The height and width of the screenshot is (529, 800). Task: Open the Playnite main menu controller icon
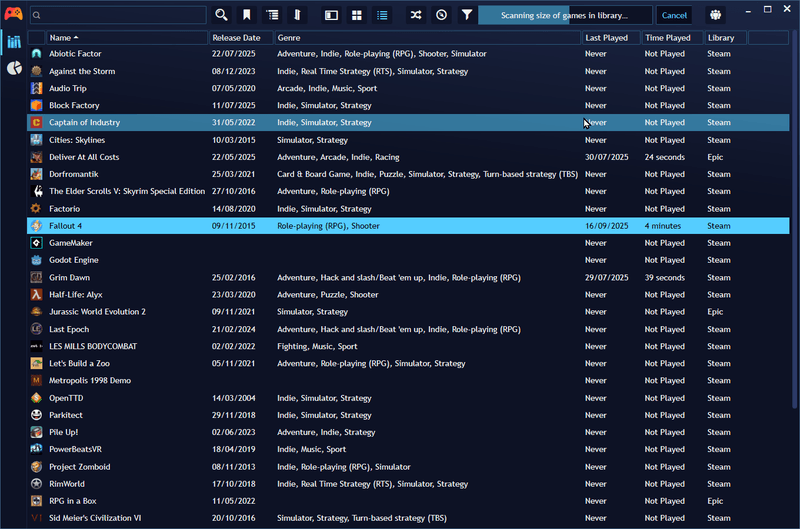pyautogui.click(x=13, y=15)
